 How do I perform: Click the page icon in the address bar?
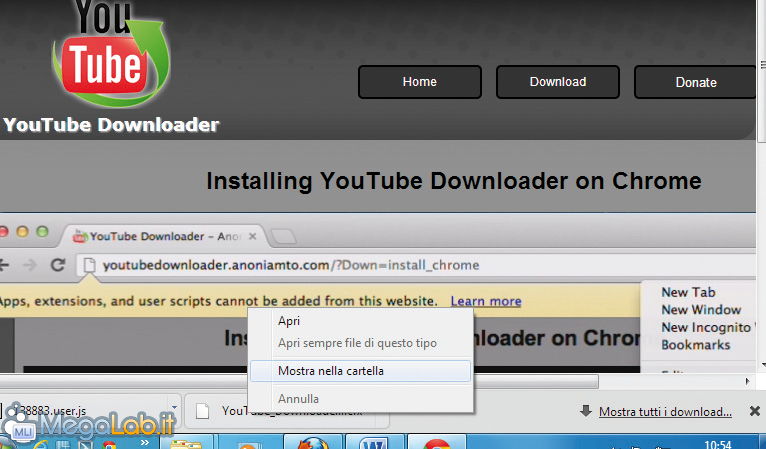coord(89,265)
